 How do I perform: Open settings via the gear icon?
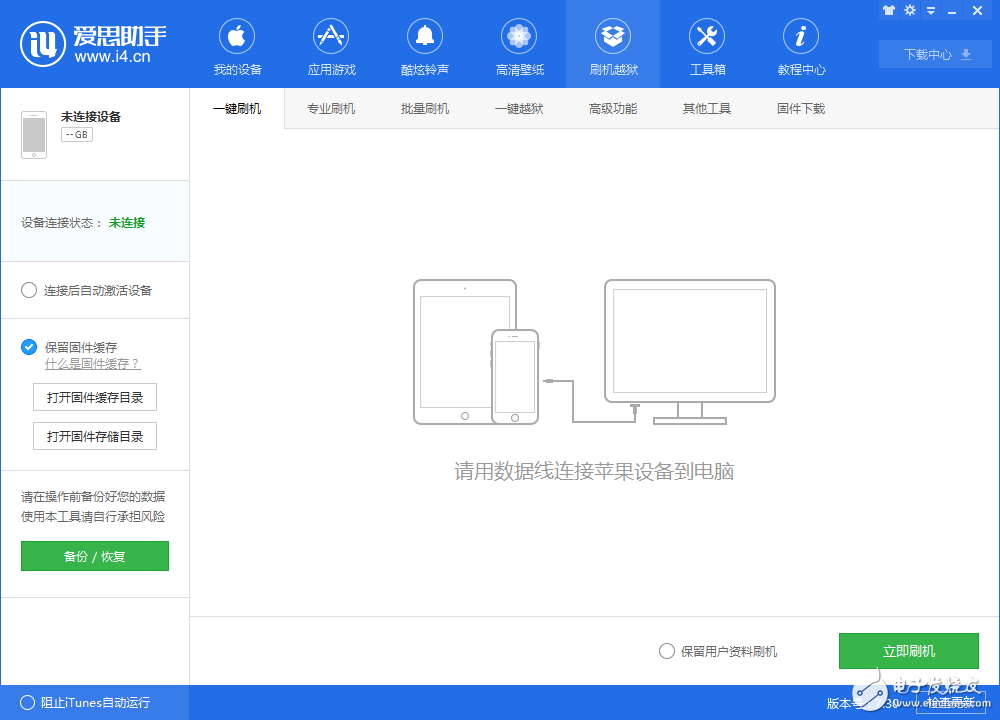pyautogui.click(x=909, y=10)
